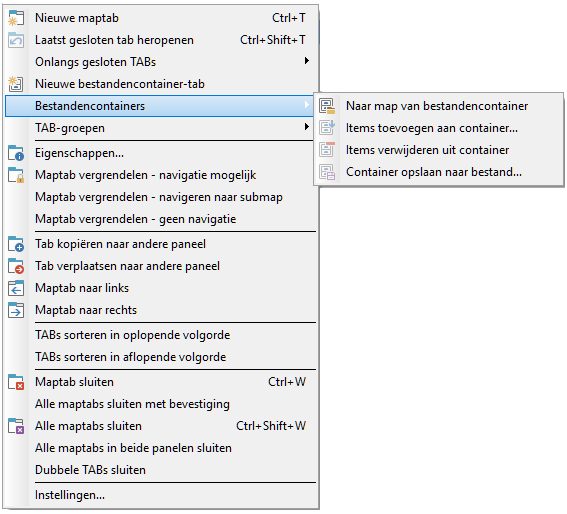
Task: Click the Naar map van bestandencontainer icon
Action: (x=327, y=106)
